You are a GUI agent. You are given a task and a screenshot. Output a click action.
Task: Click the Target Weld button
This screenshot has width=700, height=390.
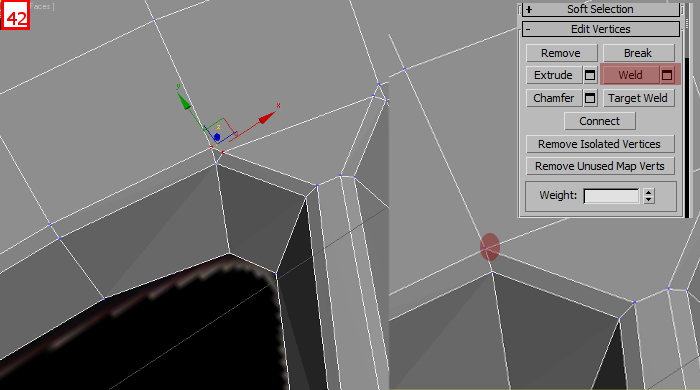[638, 98]
